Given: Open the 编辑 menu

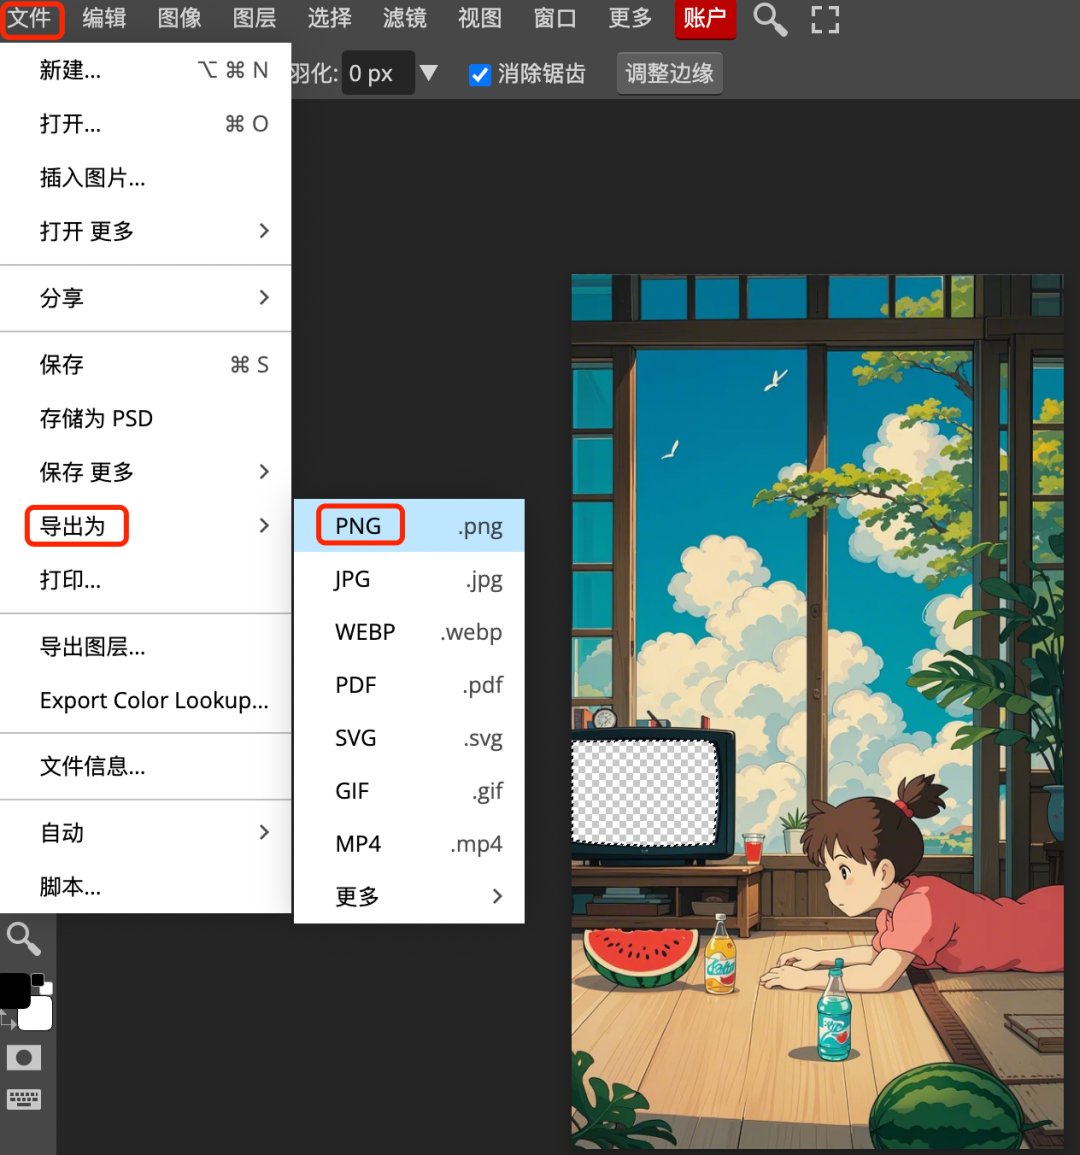Looking at the screenshot, I should pyautogui.click(x=105, y=18).
